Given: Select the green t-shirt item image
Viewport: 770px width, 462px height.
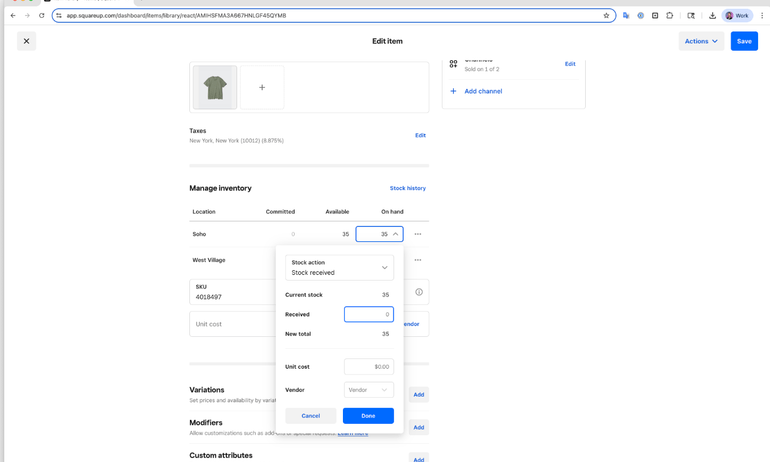Looking at the screenshot, I should coord(215,87).
